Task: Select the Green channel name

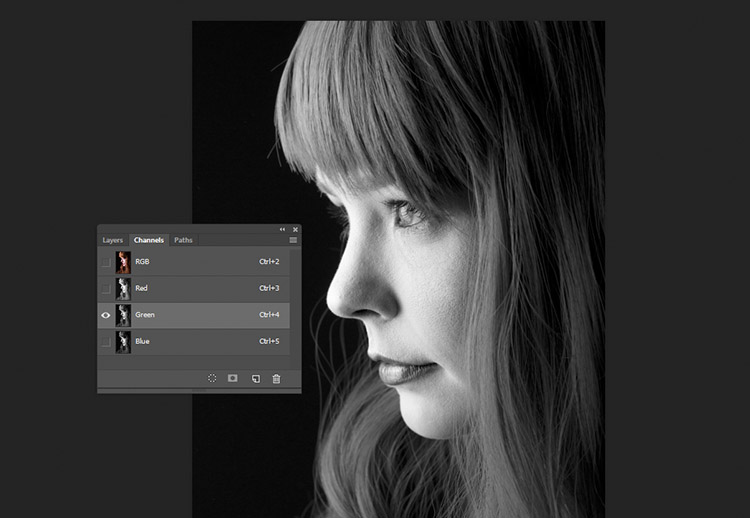Action: click(144, 315)
